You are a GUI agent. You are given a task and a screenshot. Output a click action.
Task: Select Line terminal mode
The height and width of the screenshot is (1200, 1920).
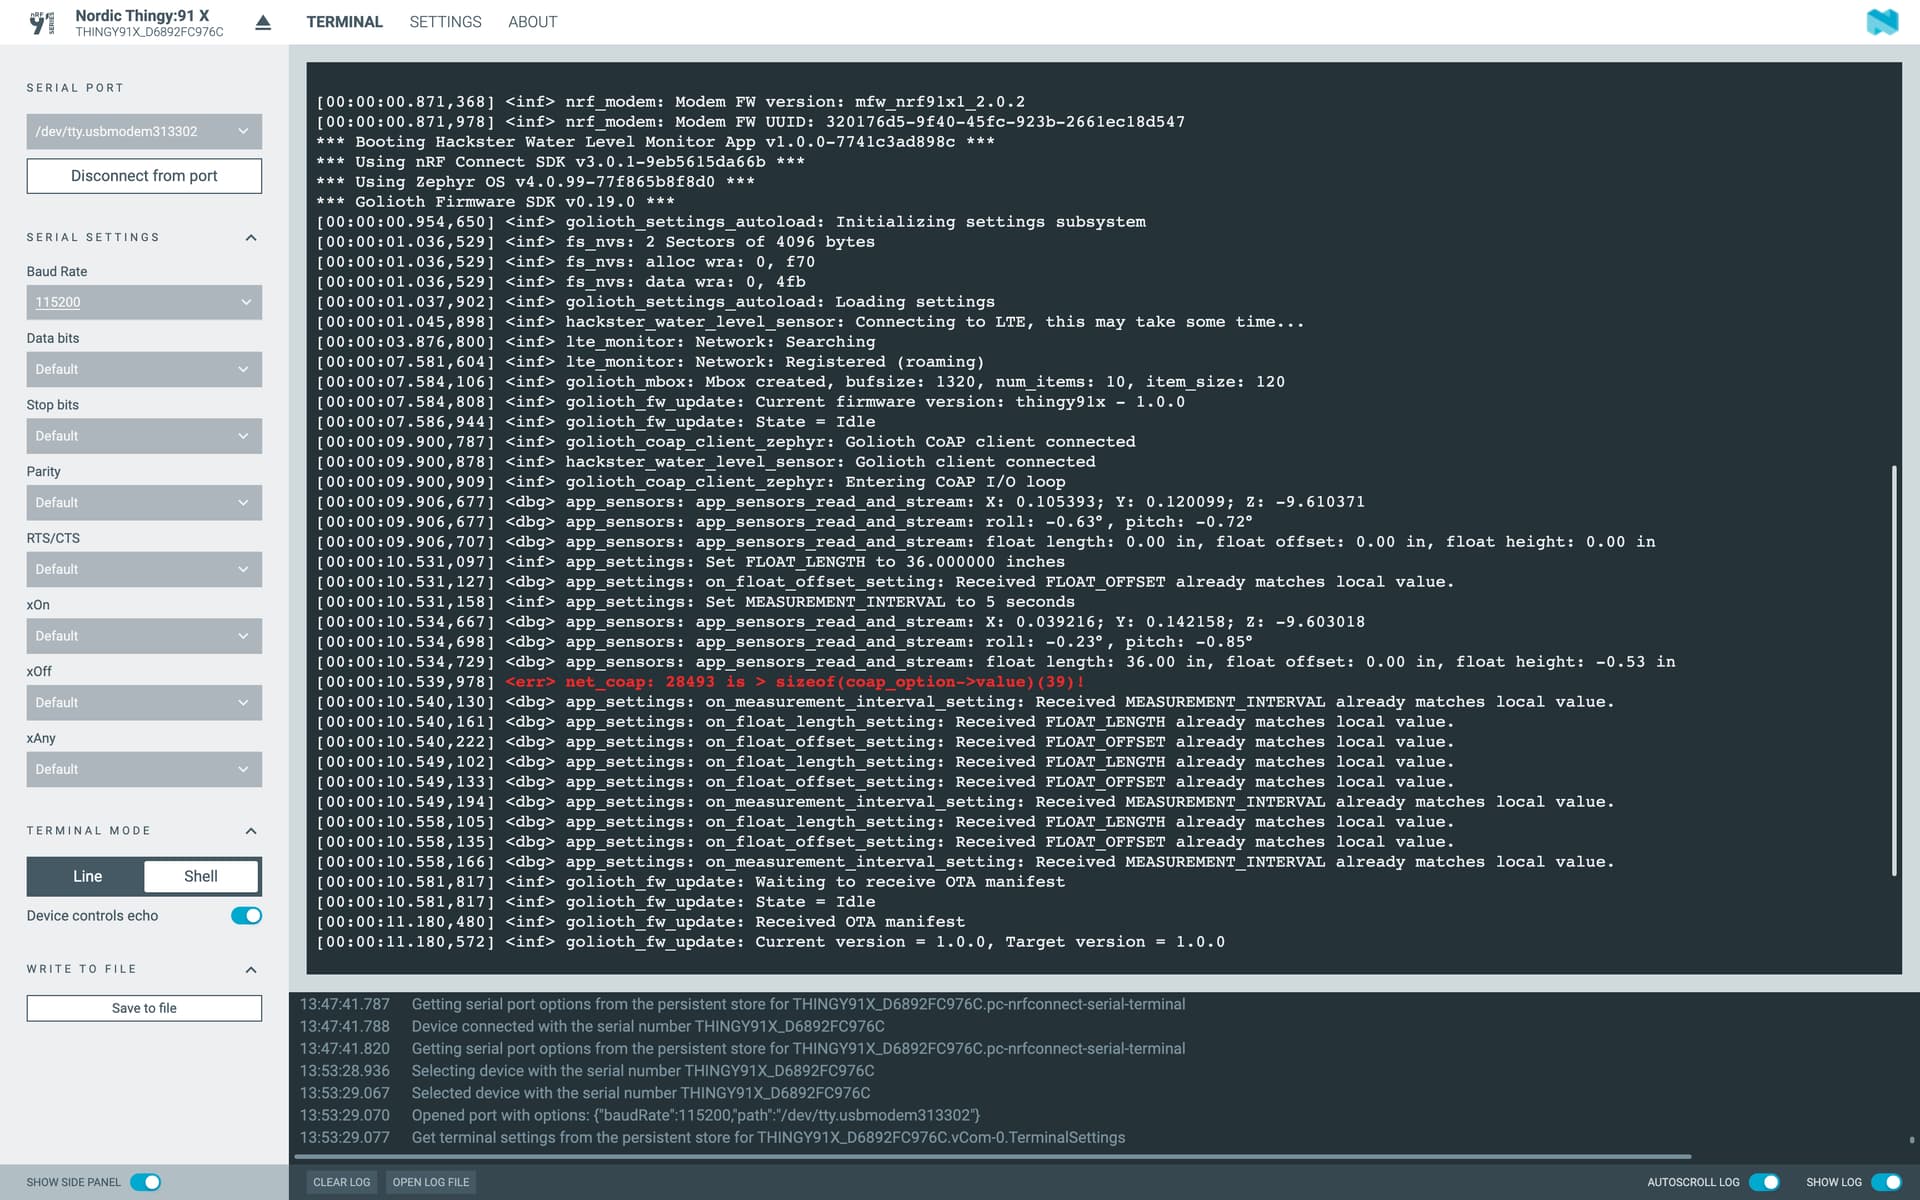(x=87, y=876)
